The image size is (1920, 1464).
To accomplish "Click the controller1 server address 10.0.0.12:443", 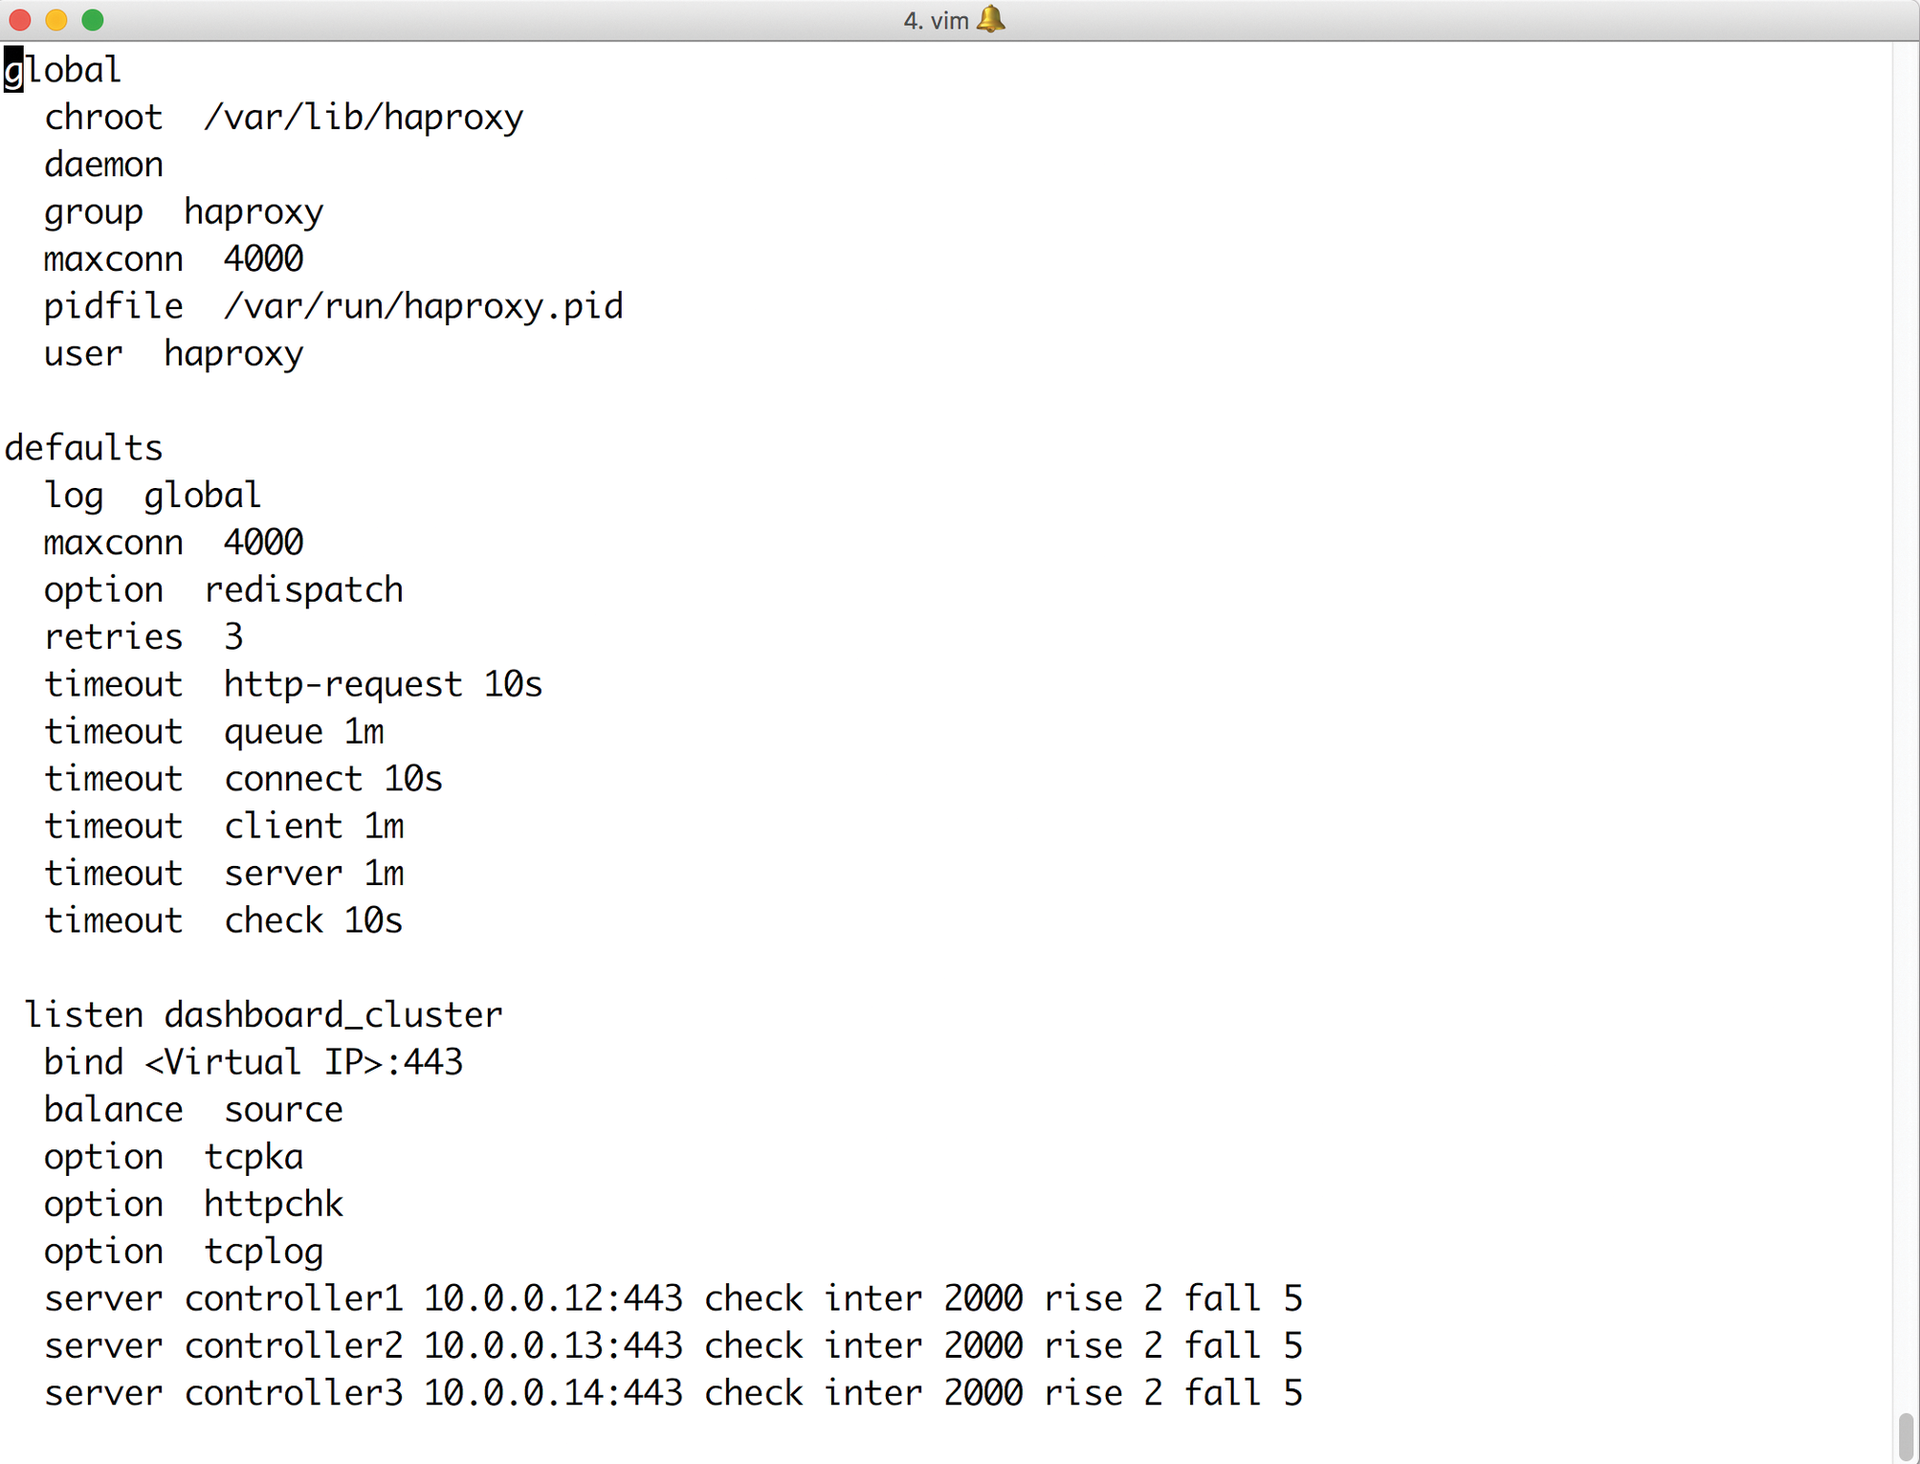I will point(553,1299).
